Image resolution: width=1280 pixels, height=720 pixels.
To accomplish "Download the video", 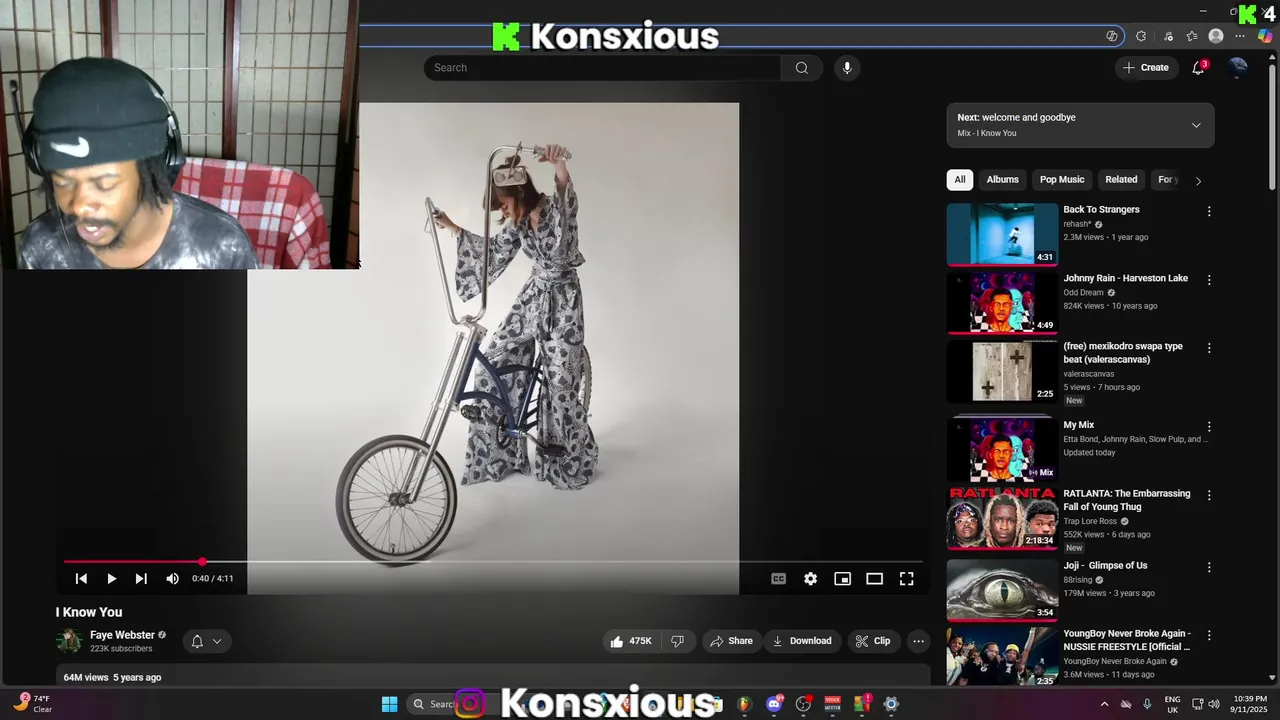I will (x=803, y=641).
